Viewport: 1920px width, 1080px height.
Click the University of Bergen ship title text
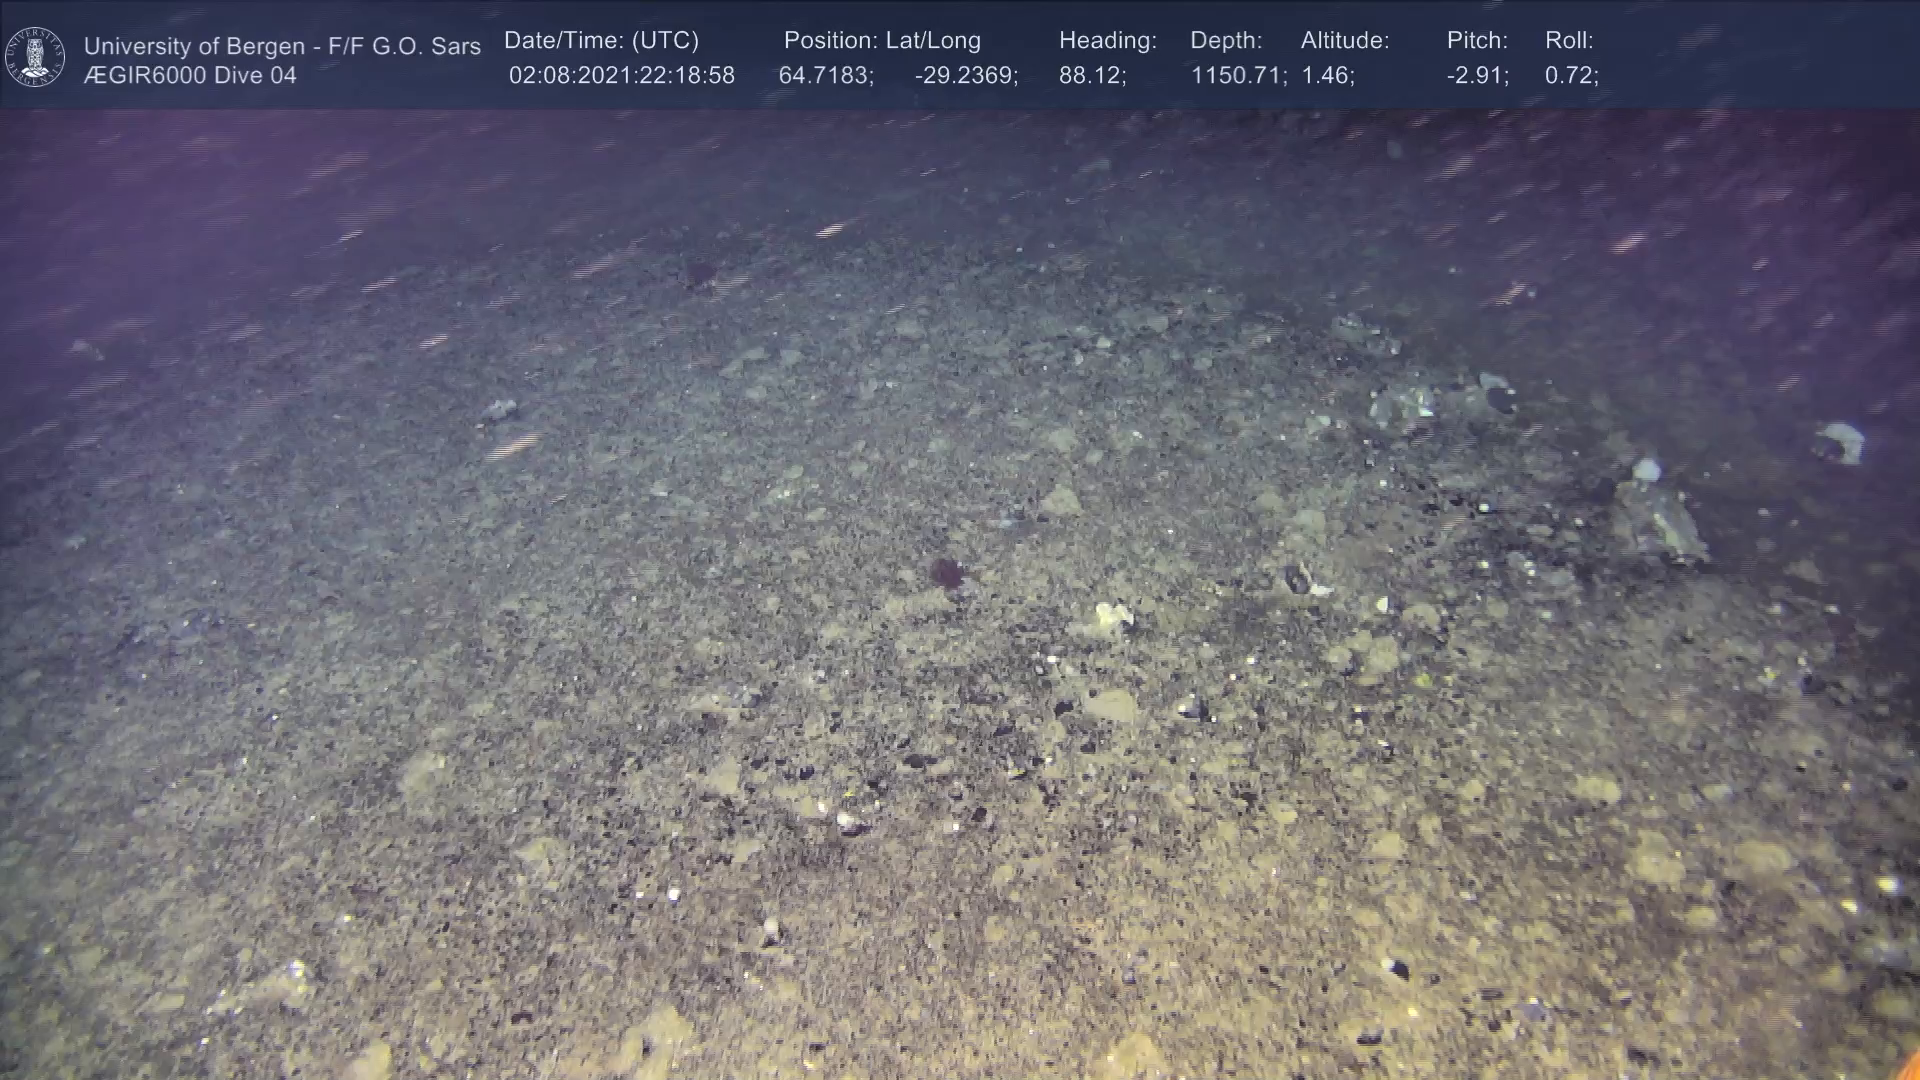point(282,46)
